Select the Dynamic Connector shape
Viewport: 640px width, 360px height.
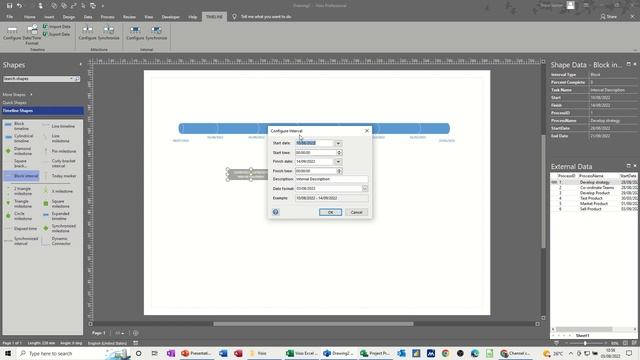click(60, 241)
